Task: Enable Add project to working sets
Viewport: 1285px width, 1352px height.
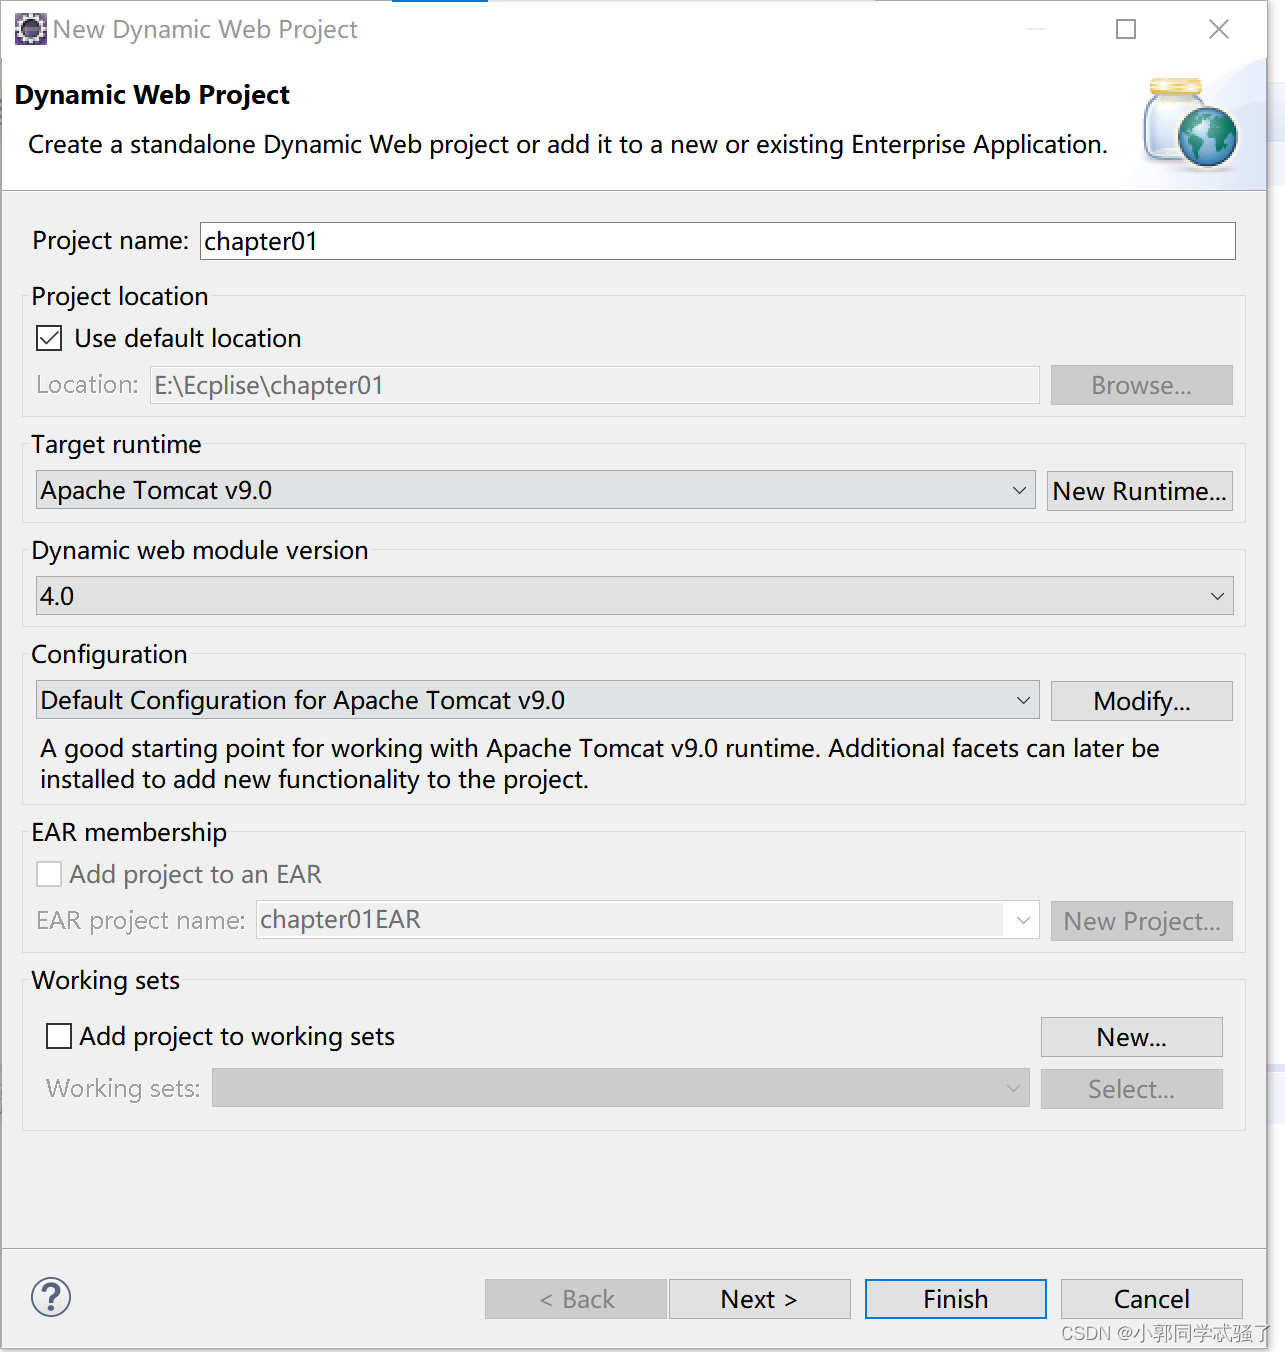Action: (x=59, y=1036)
